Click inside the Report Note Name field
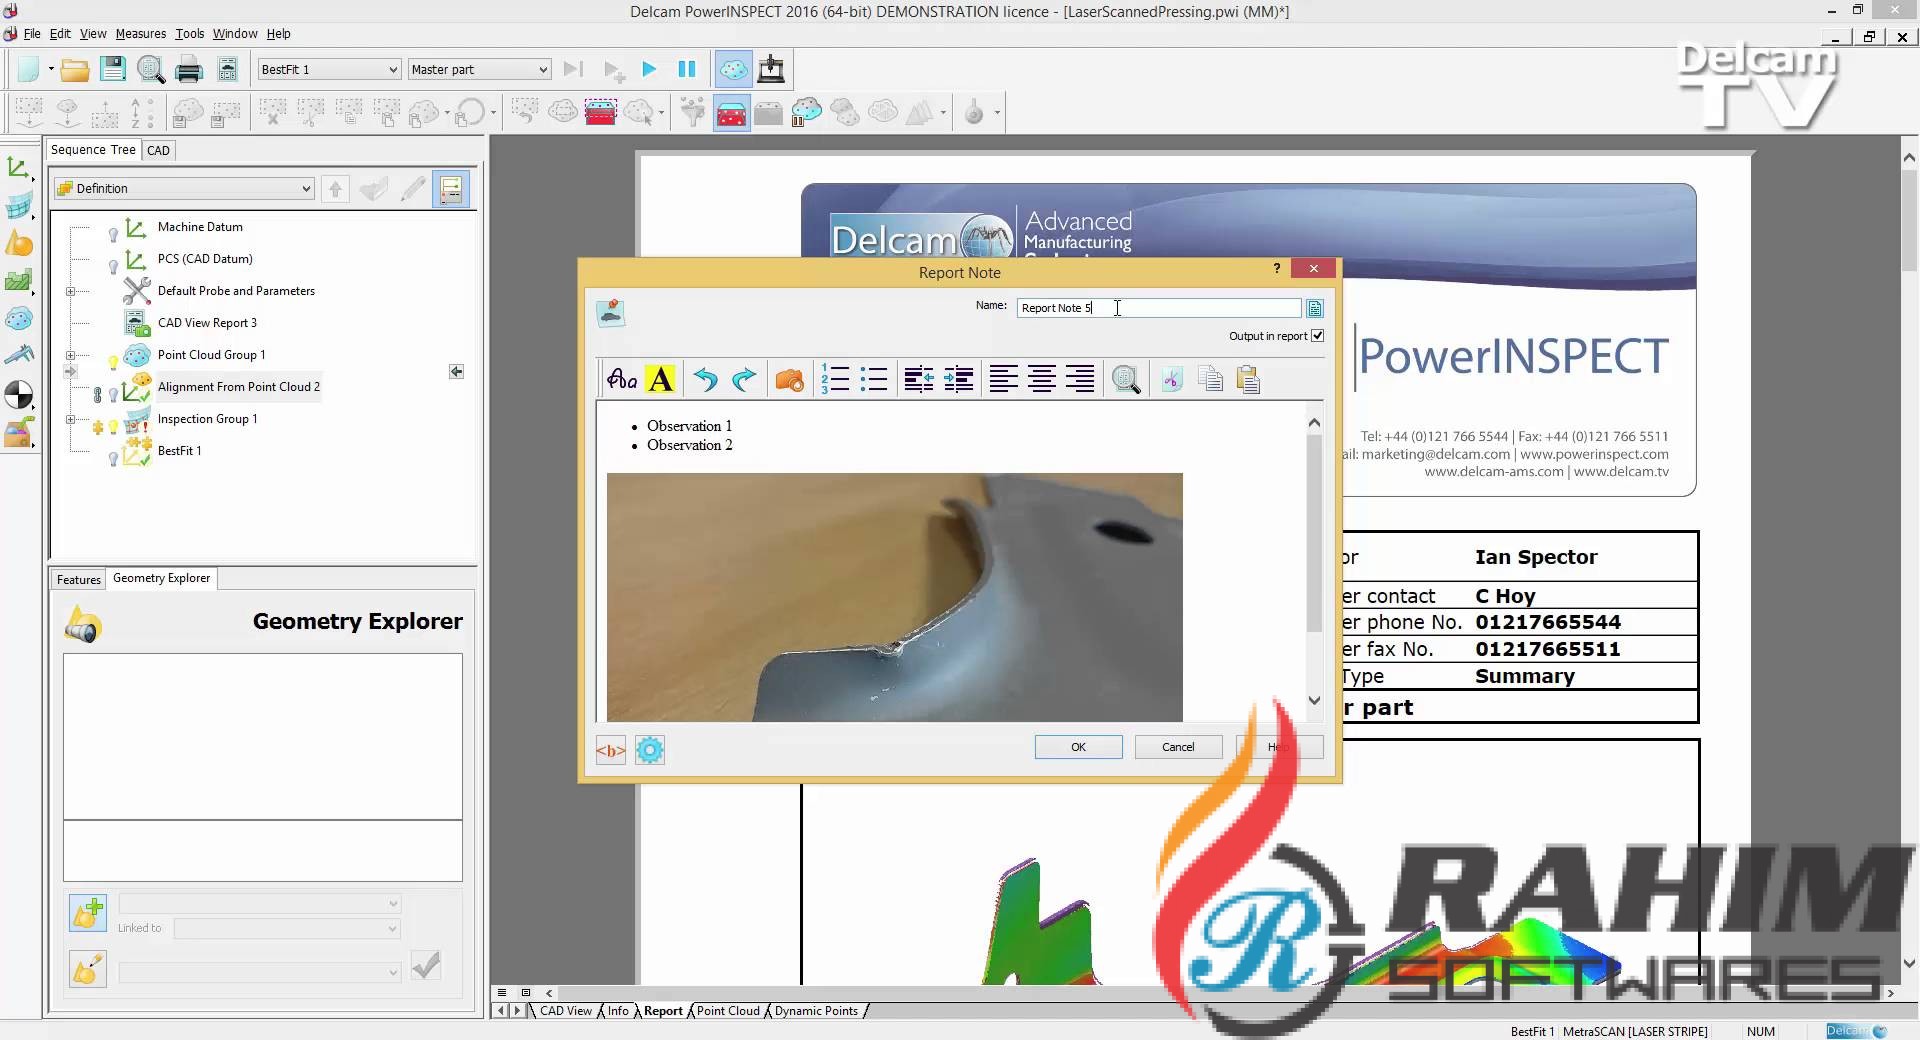1920x1040 pixels. [x=1159, y=308]
